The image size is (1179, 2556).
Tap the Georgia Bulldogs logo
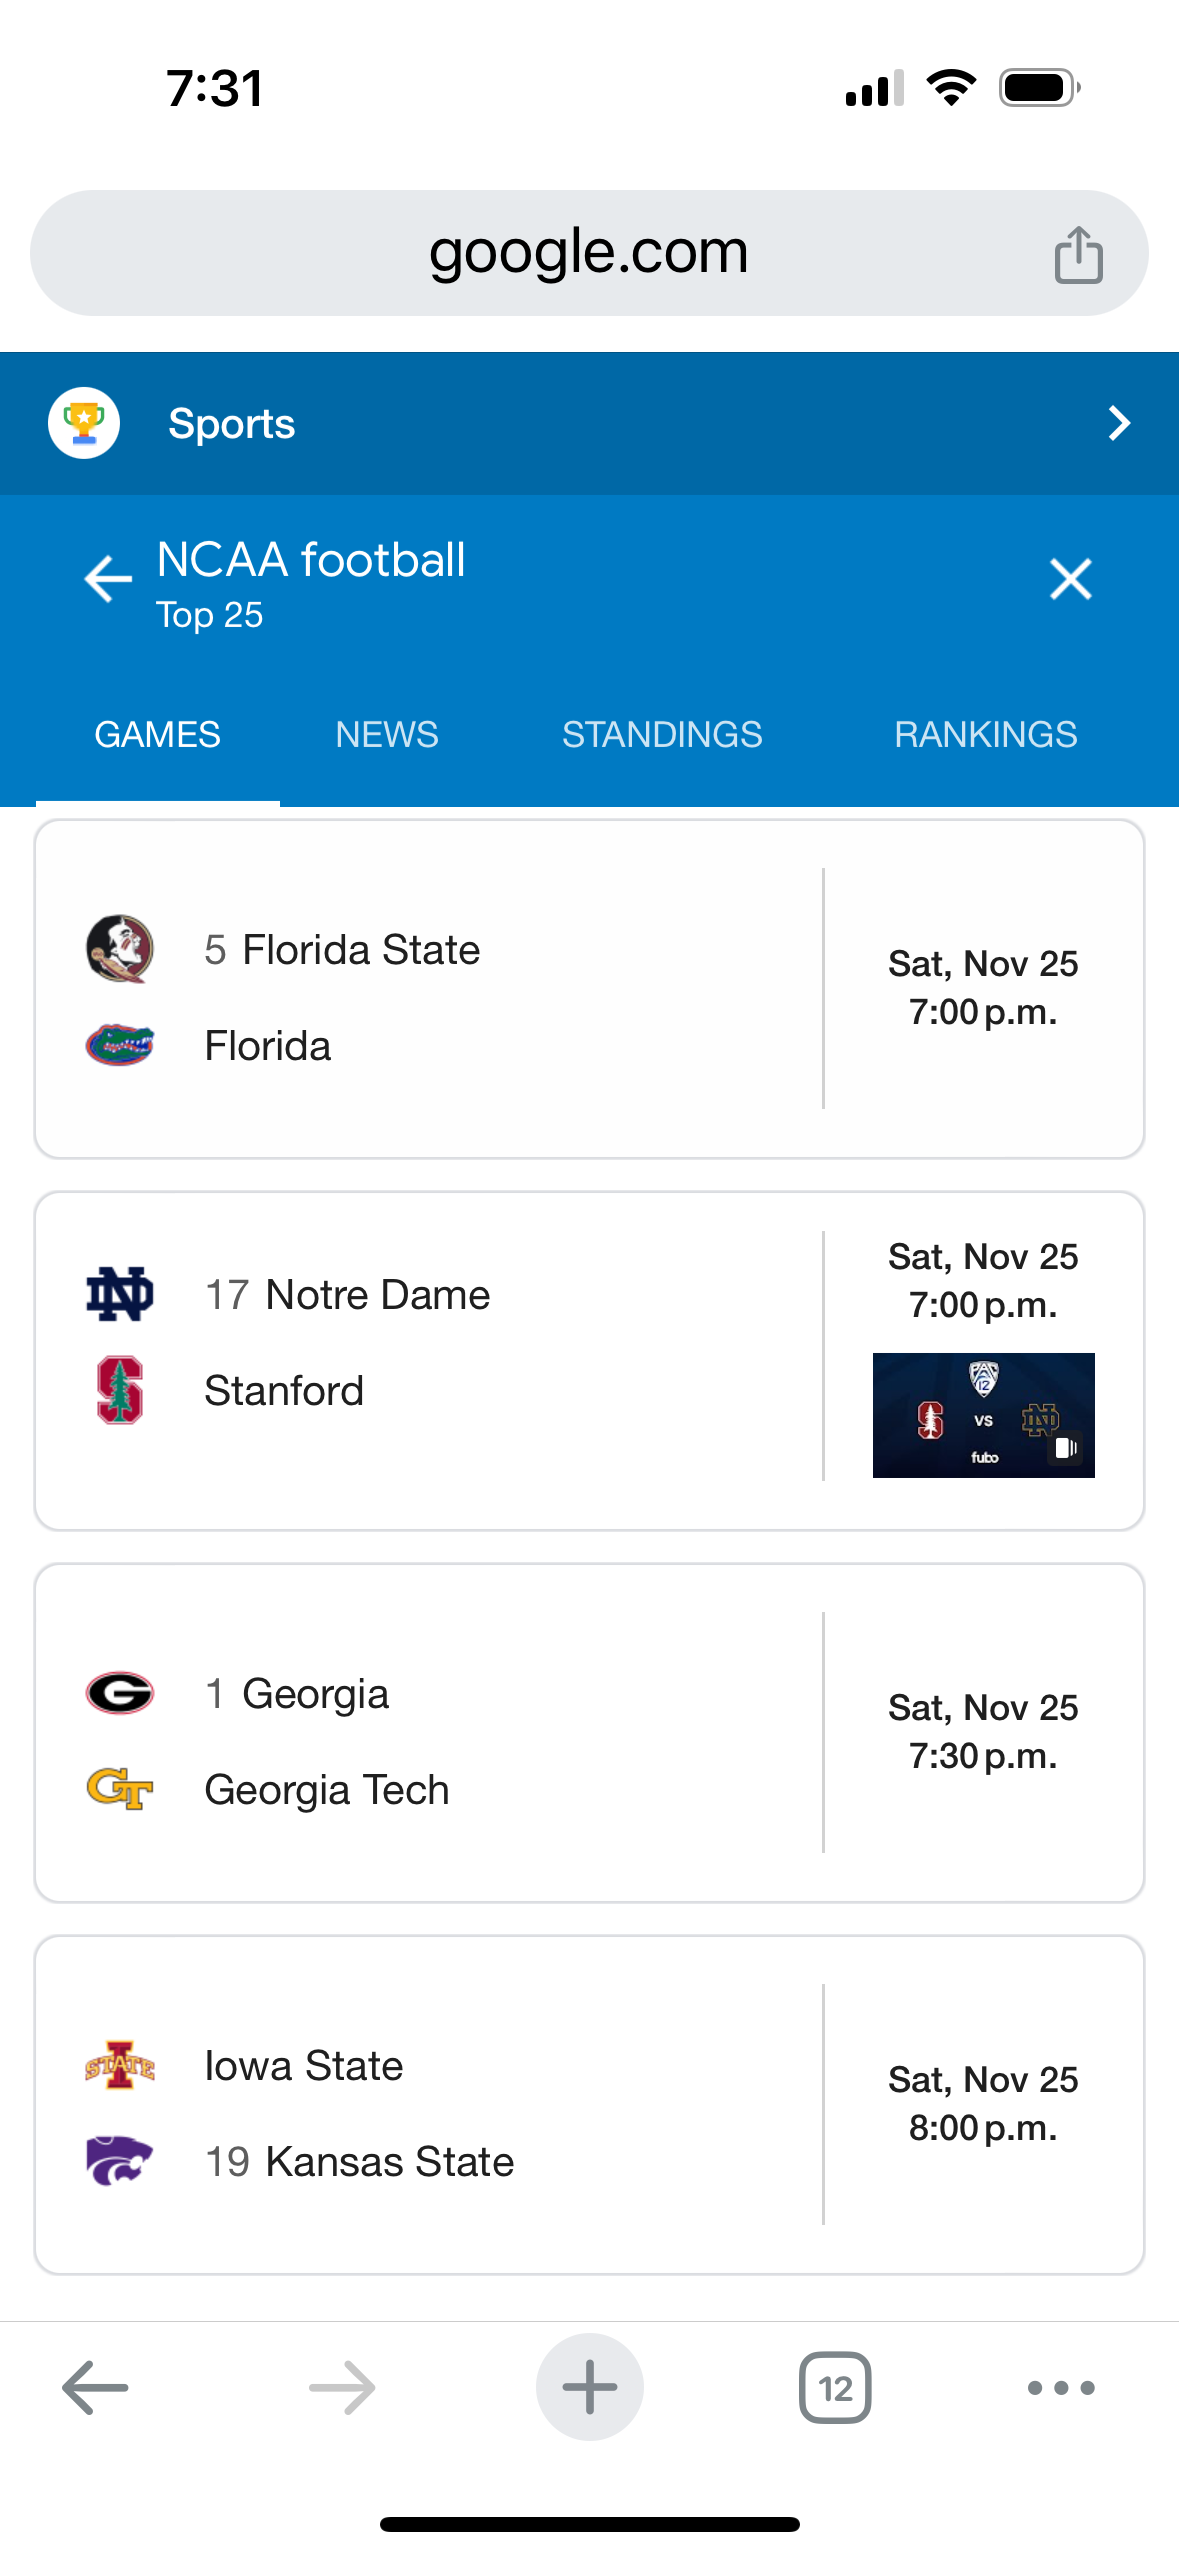click(x=120, y=1693)
